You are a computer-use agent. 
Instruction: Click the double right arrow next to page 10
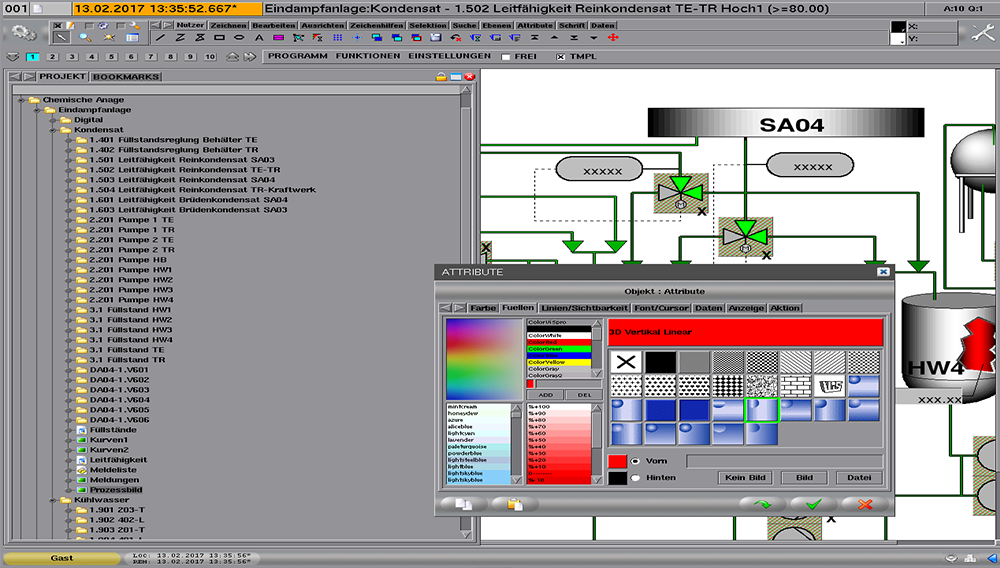pos(249,57)
